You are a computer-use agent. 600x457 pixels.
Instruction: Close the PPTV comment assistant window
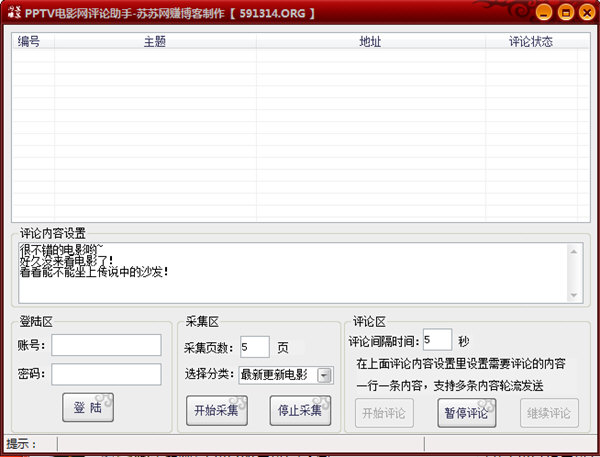point(587,13)
